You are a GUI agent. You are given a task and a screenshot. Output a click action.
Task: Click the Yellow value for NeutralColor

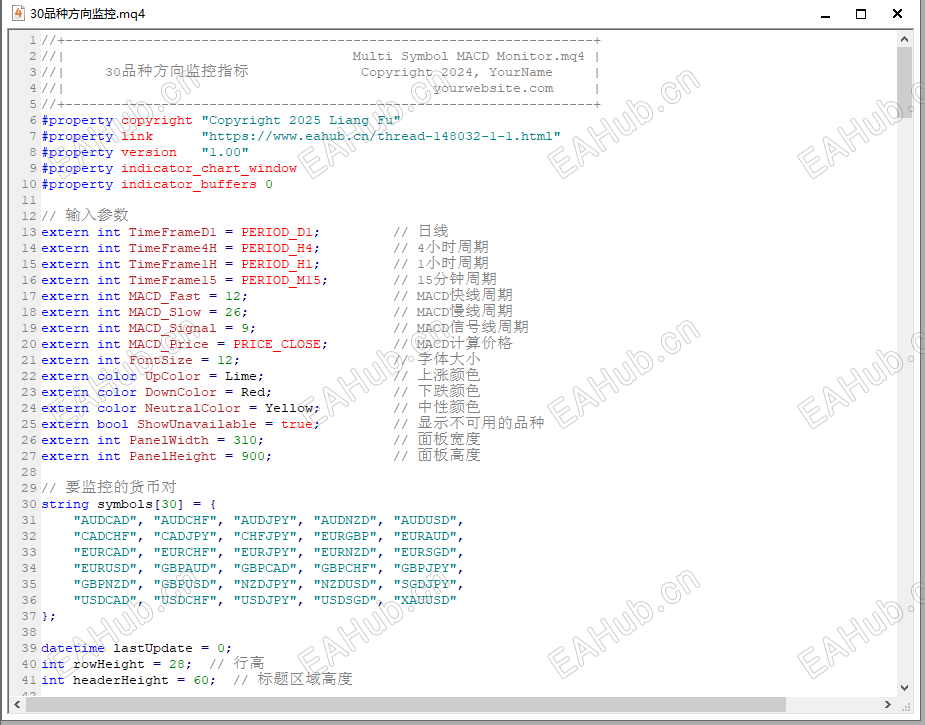point(292,407)
